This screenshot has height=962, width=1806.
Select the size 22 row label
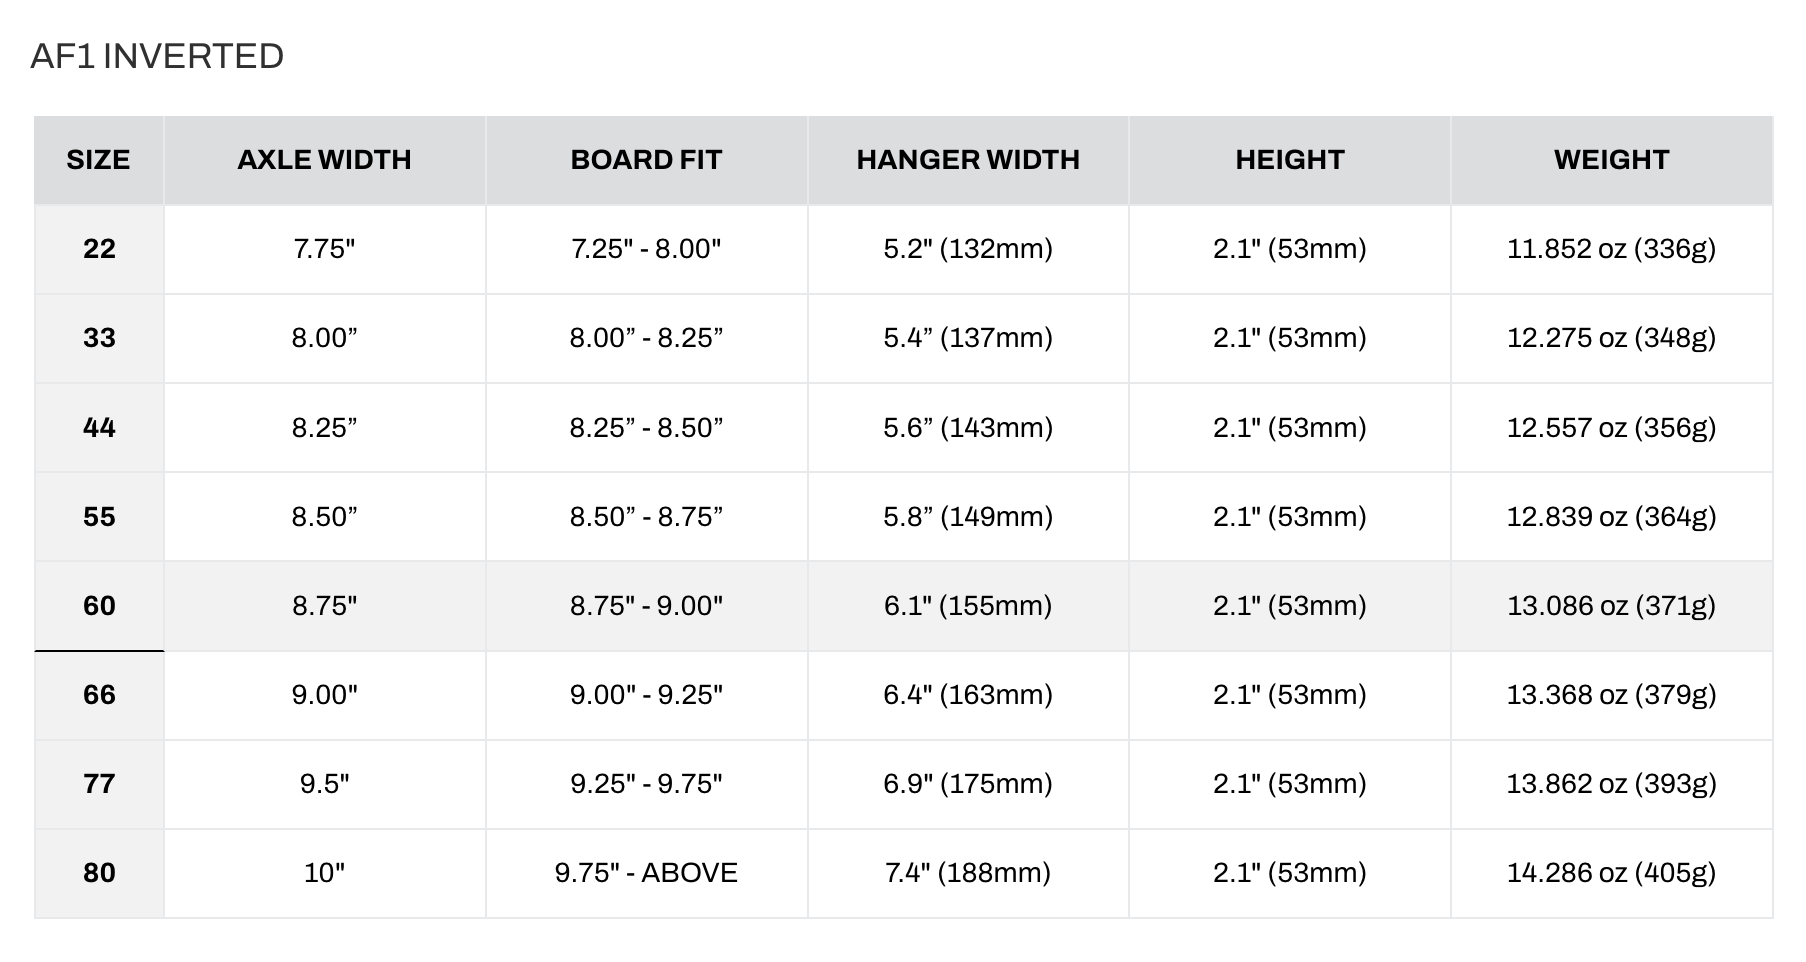(x=99, y=249)
